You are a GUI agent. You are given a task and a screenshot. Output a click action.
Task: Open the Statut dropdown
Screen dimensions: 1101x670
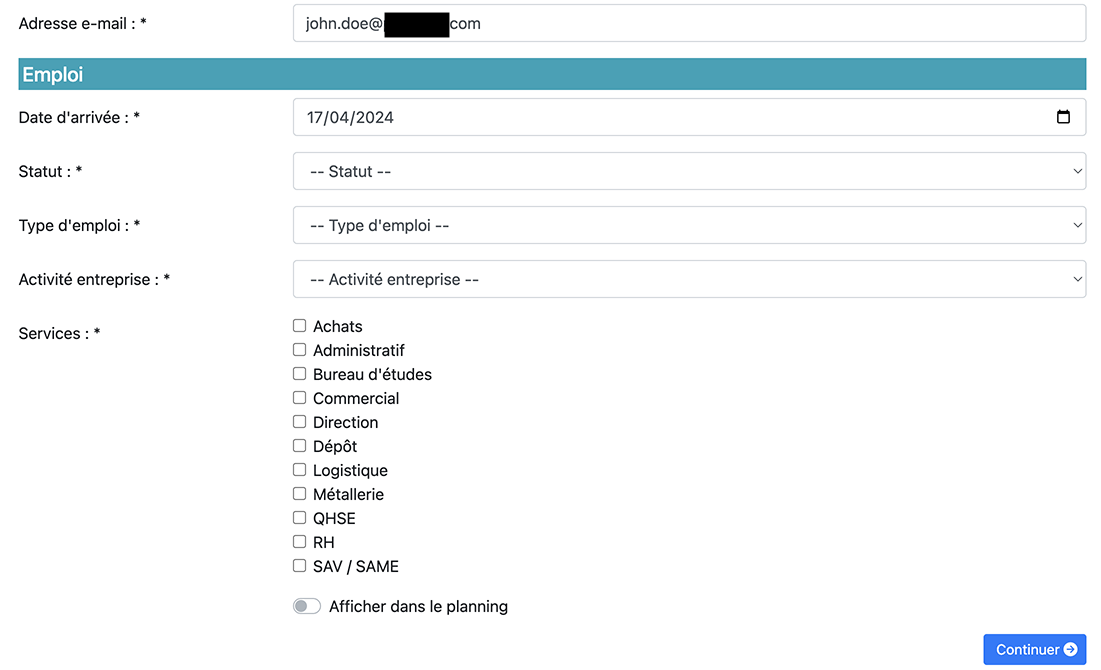pos(688,171)
